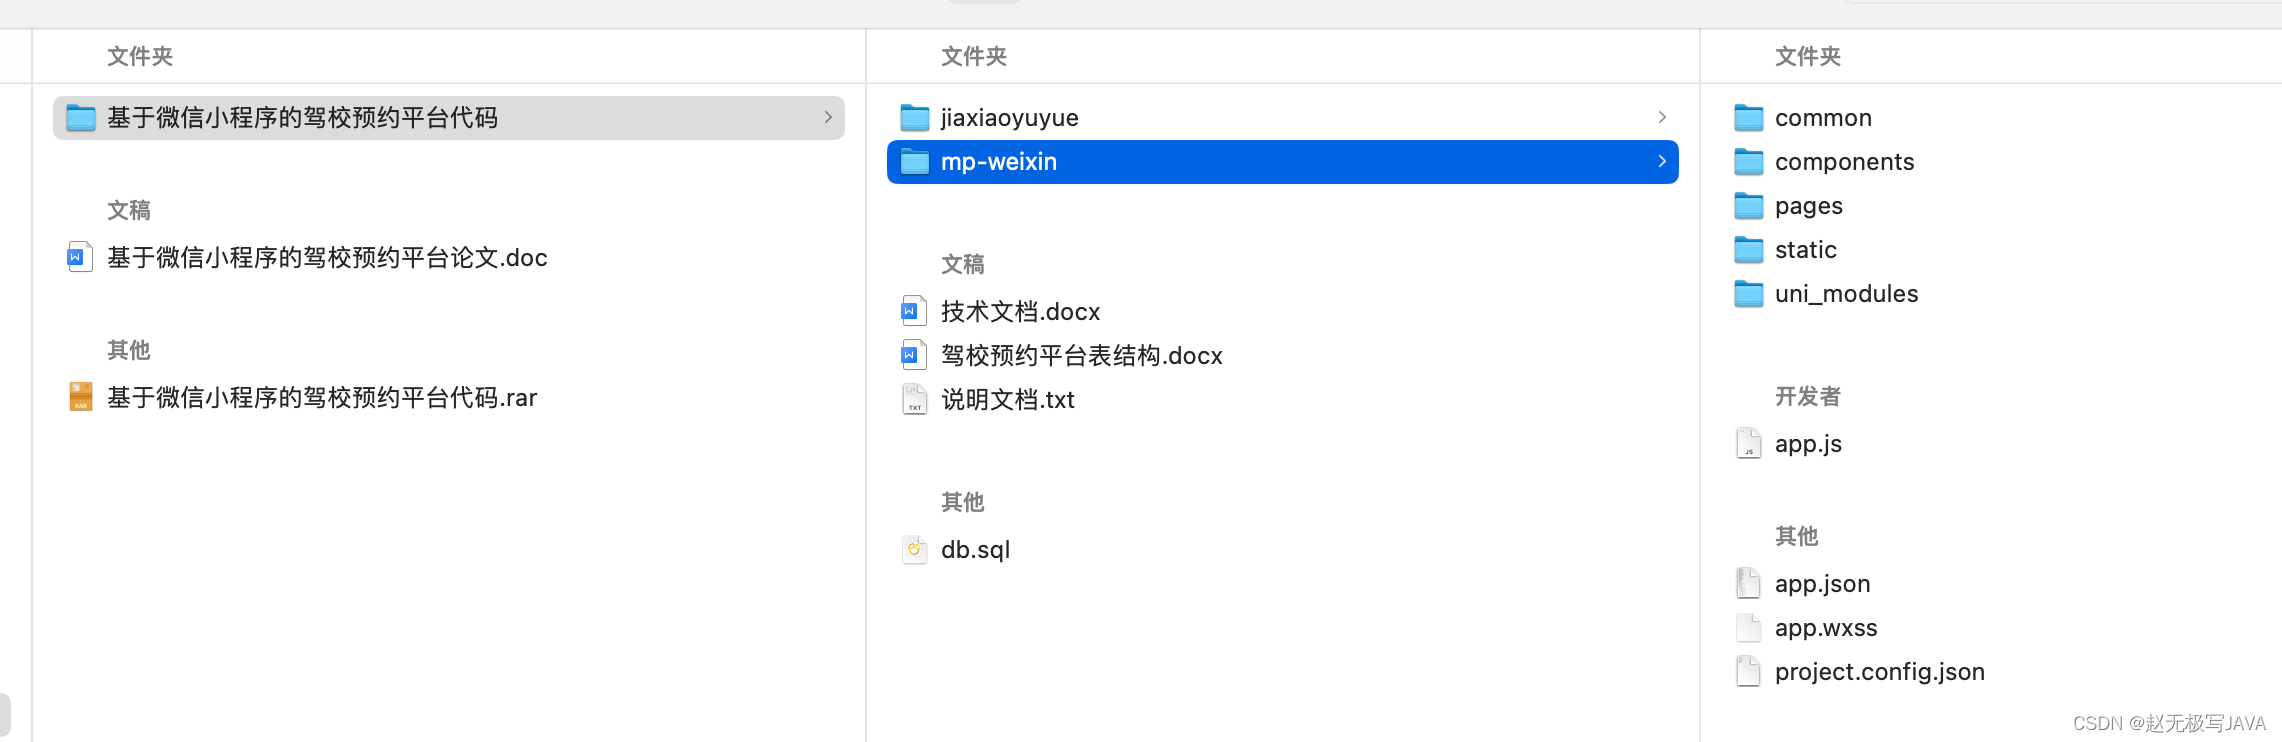The image size is (2282, 742).
Task: Select the common folder name
Action: point(1823,118)
